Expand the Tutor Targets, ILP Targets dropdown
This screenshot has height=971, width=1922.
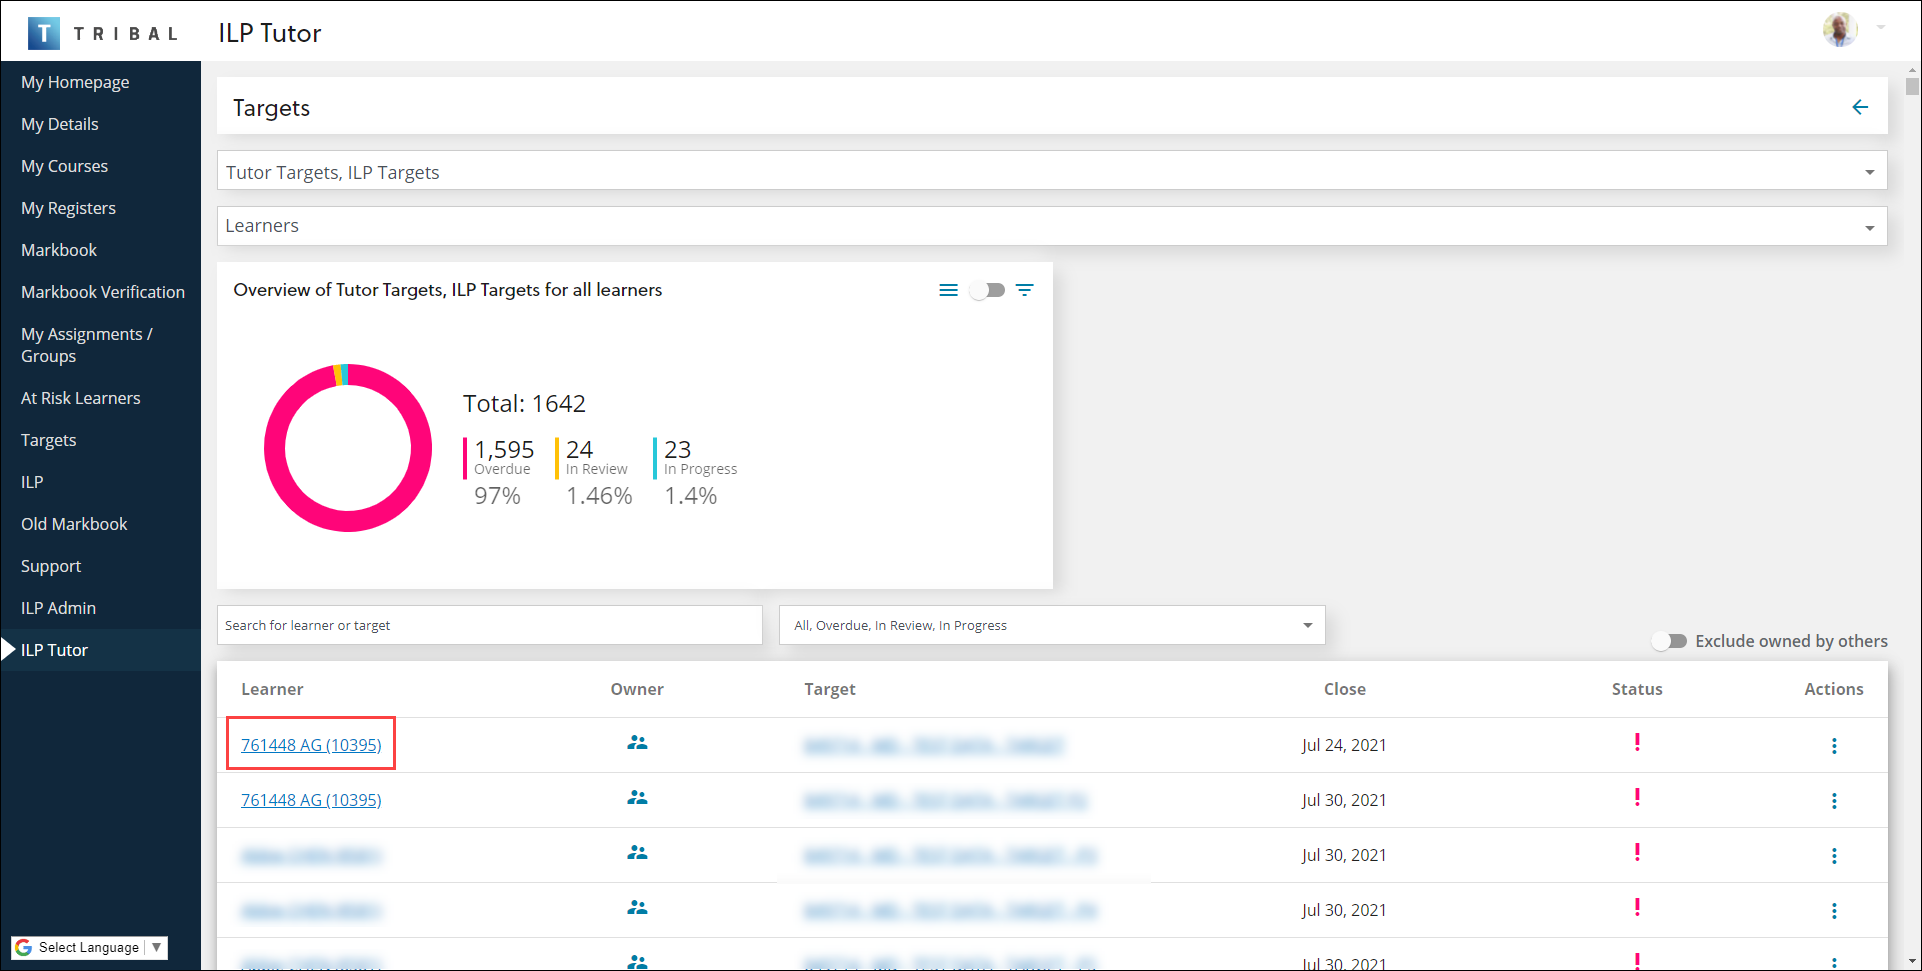click(1868, 171)
